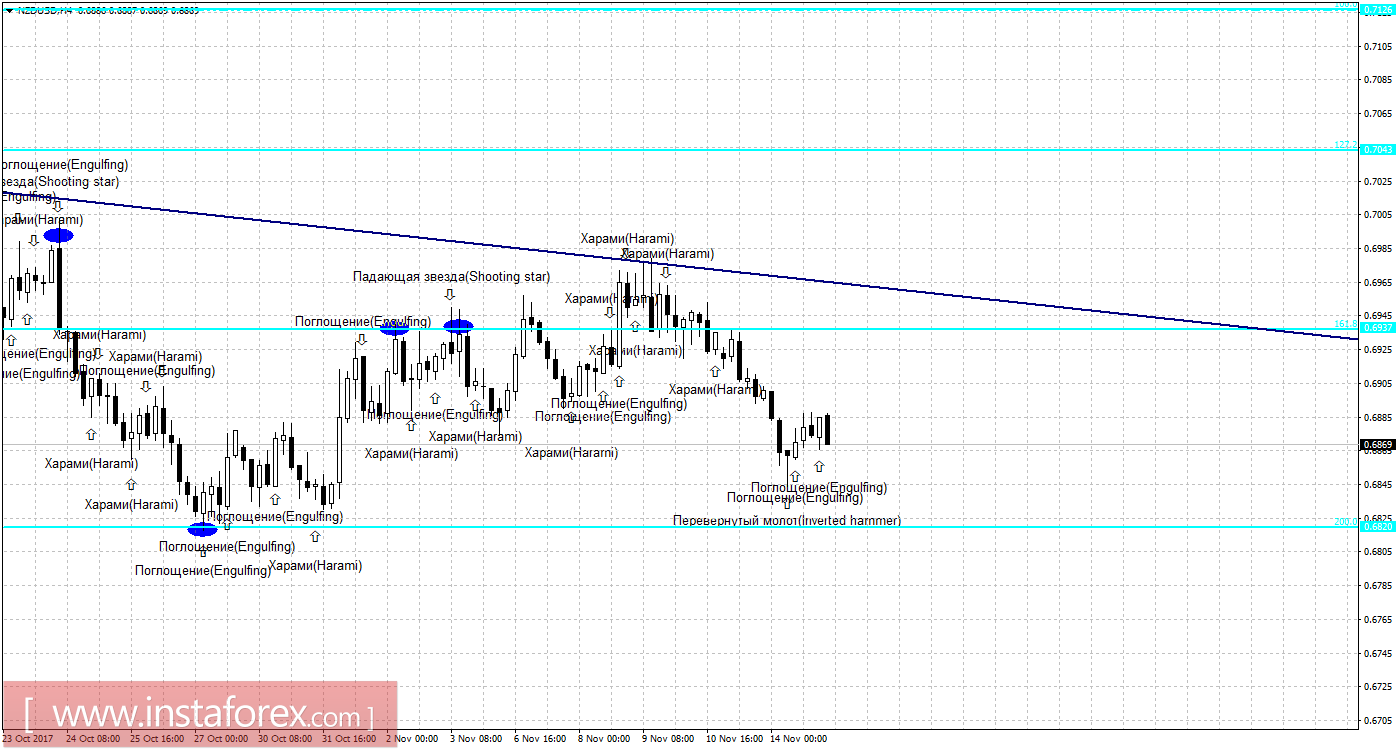The image size is (1398, 750).
Task: Click the blue ellipse under the 3 Nov Shooting star label
Action: click(x=458, y=325)
